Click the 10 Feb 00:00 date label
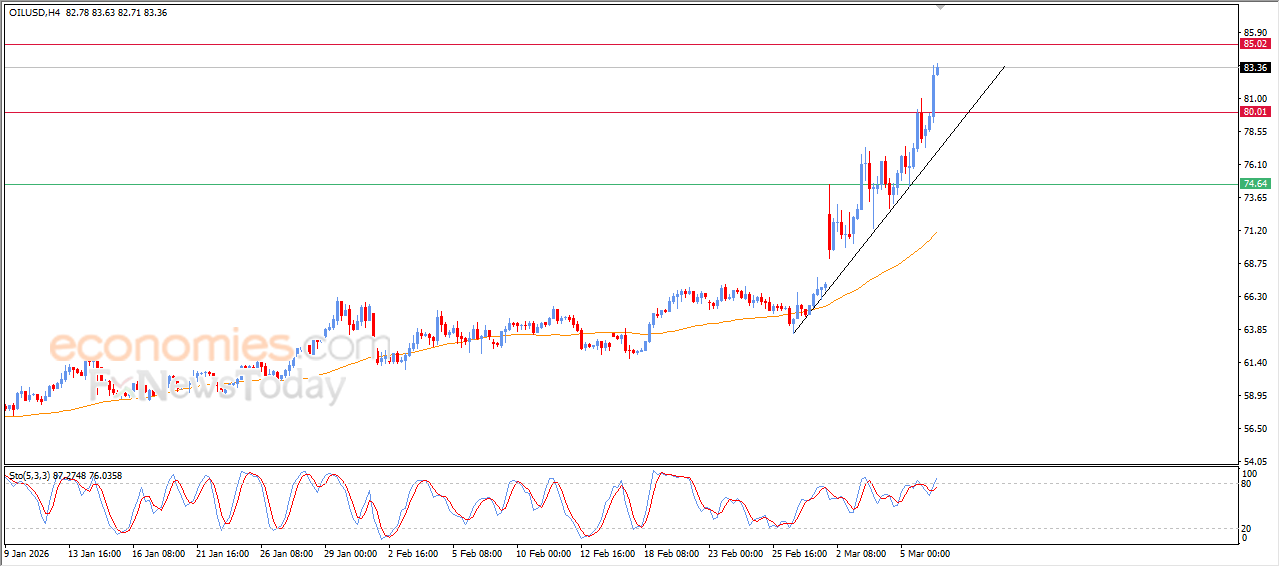Screen dimensions: 1280x567 tap(543, 552)
